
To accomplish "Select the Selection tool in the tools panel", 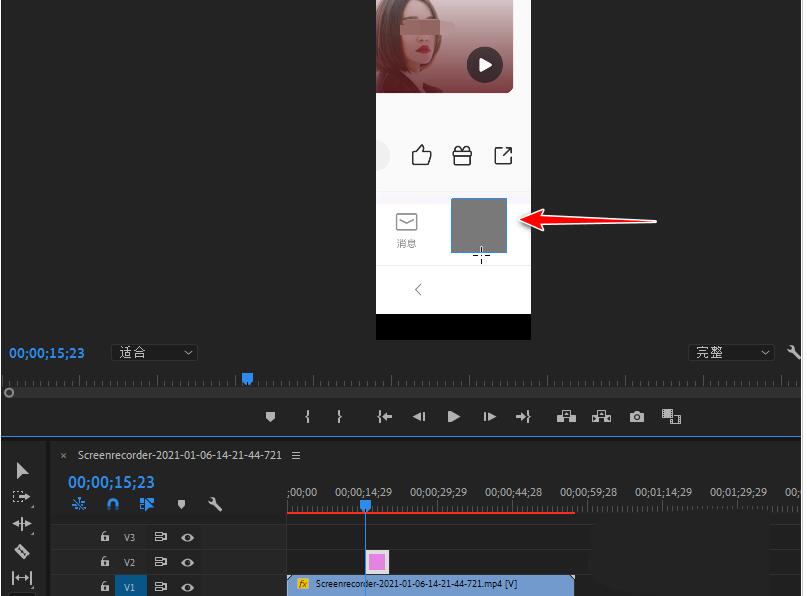I will [x=23, y=470].
